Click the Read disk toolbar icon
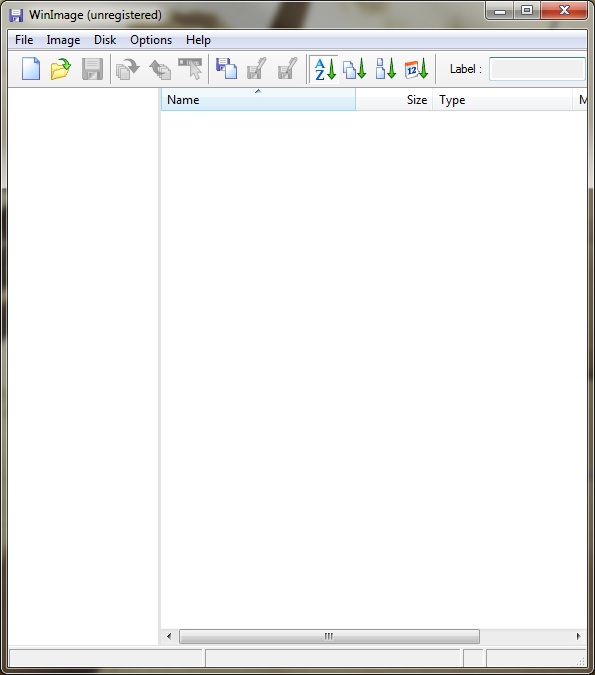Image resolution: width=595 pixels, height=675 pixels. [226, 69]
